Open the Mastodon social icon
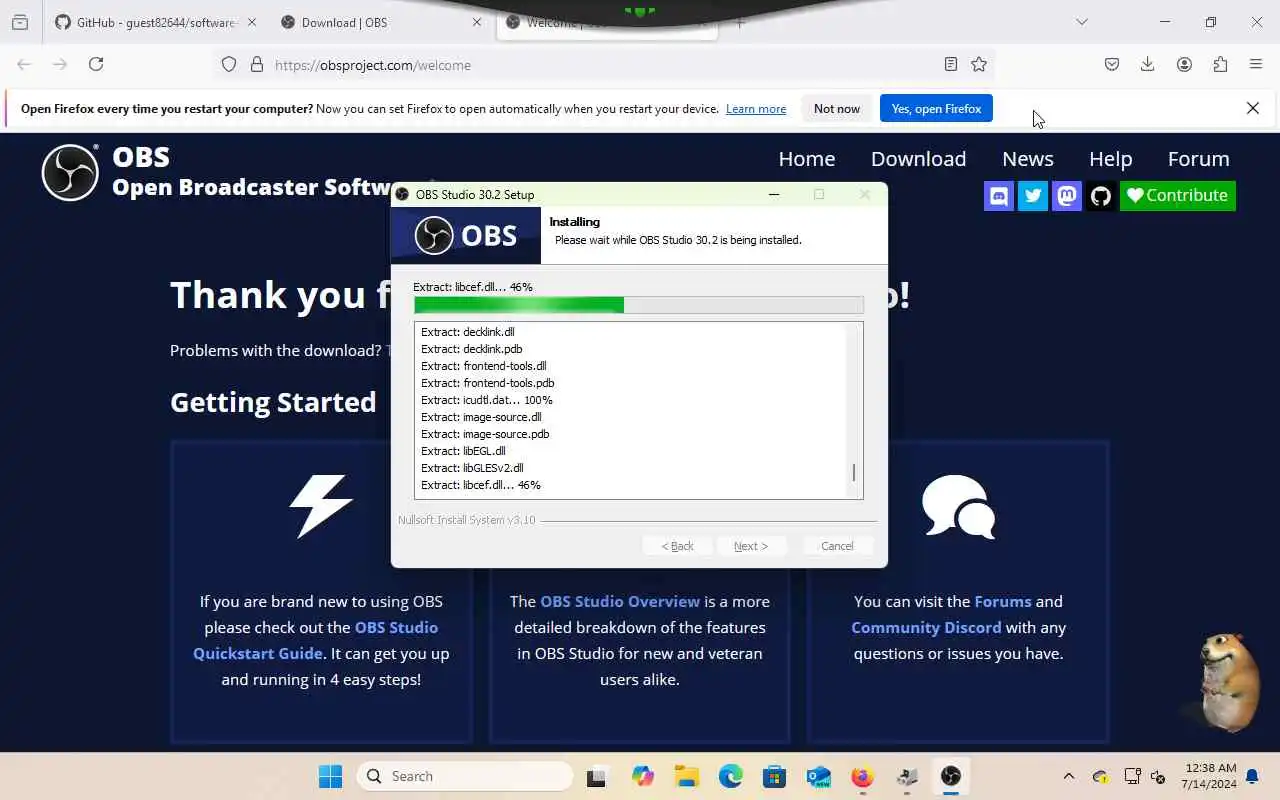The width and height of the screenshot is (1280, 800). tap(1067, 196)
